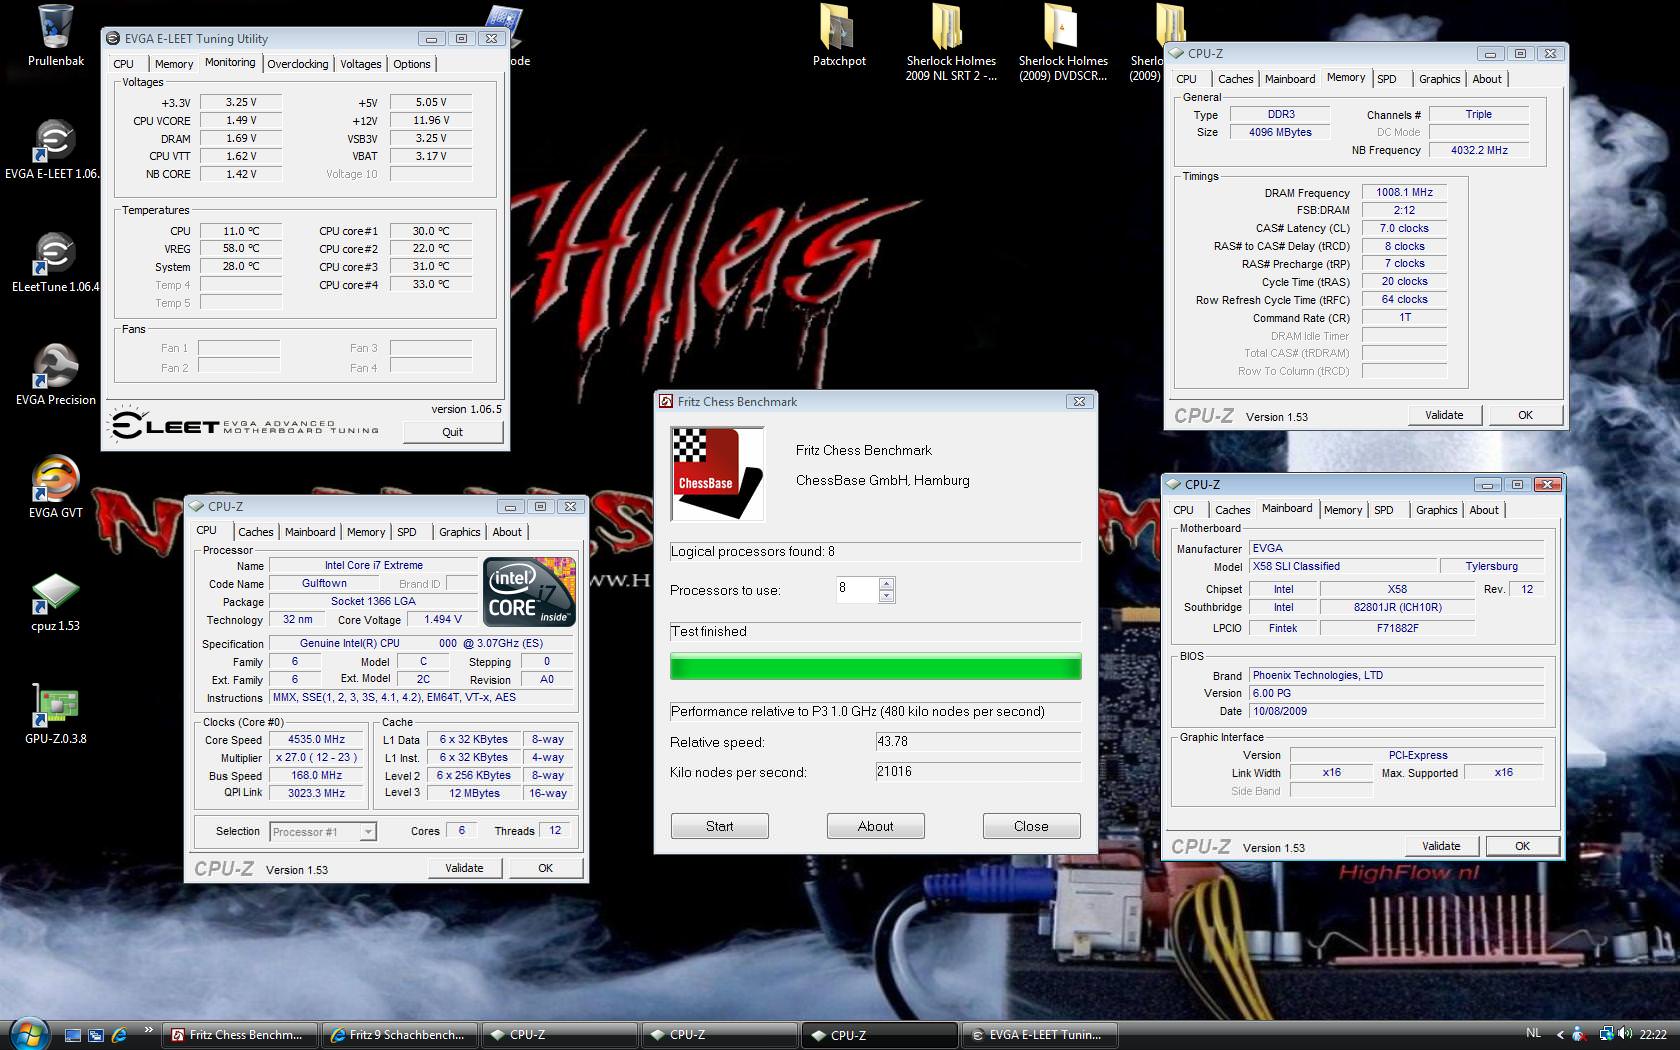
Task: Click CAS# Latency 7.0 clocks value
Action: point(1404,228)
